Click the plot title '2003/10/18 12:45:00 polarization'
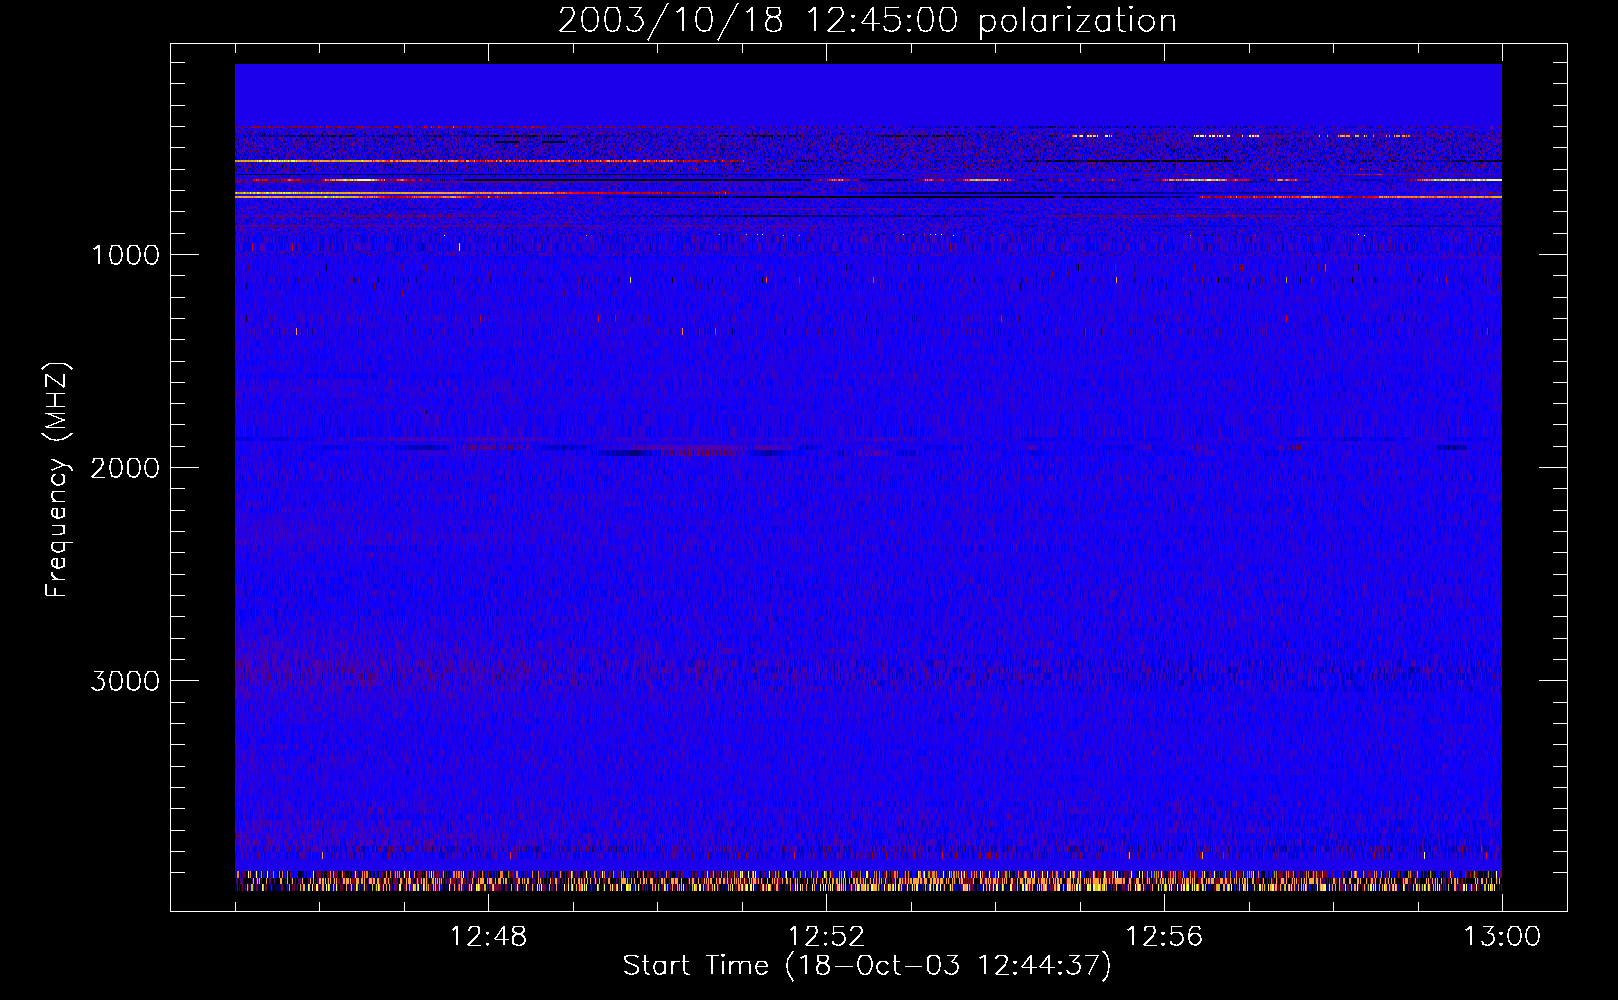The width and height of the screenshot is (1618, 1000). 867,20
